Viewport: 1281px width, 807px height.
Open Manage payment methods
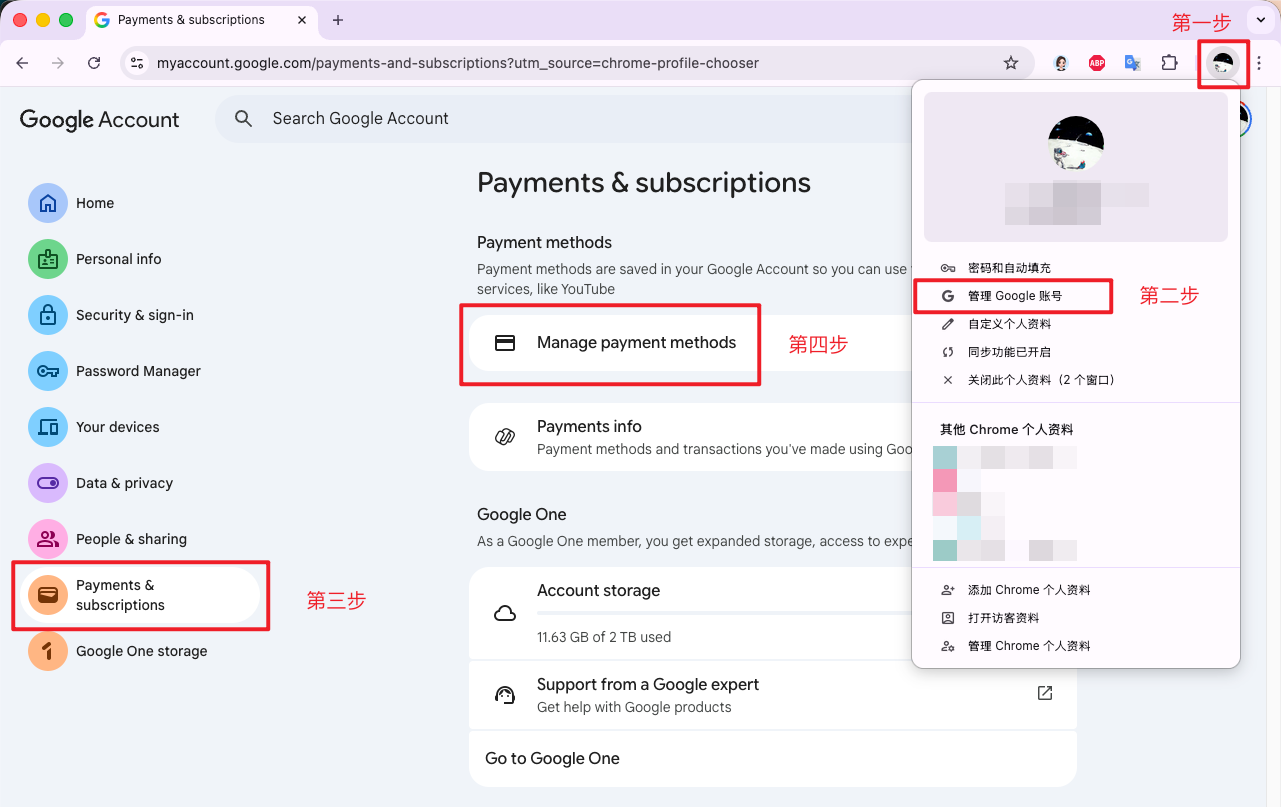[x=636, y=343]
